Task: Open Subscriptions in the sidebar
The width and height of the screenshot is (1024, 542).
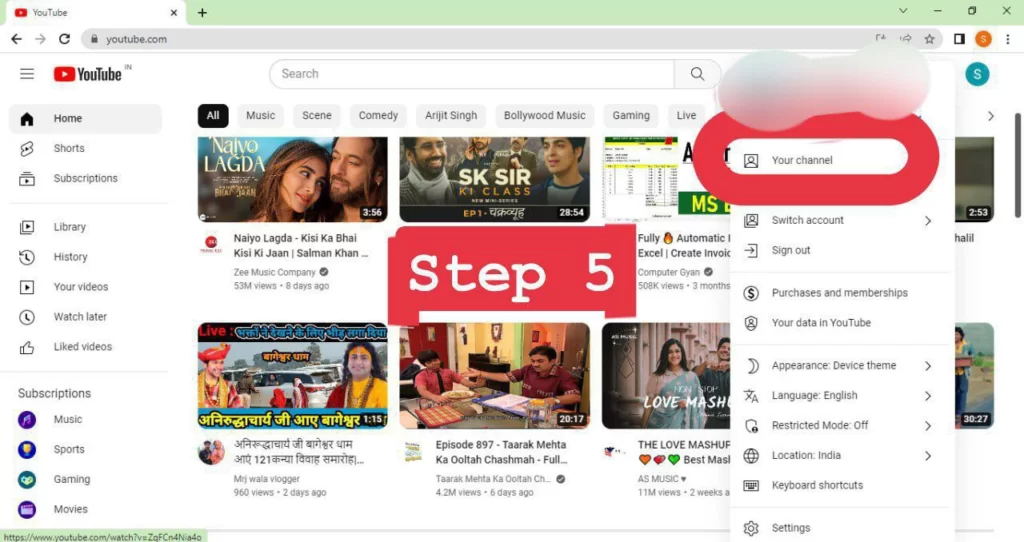Action: point(86,178)
